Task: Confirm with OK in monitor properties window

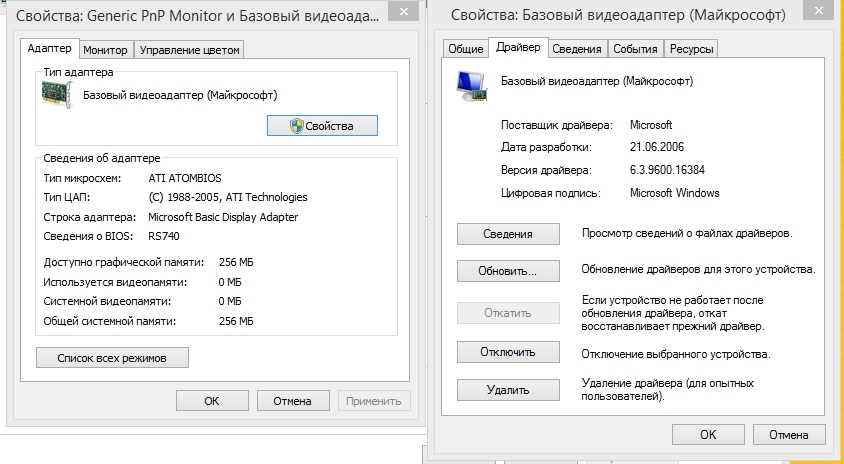Action: click(212, 401)
